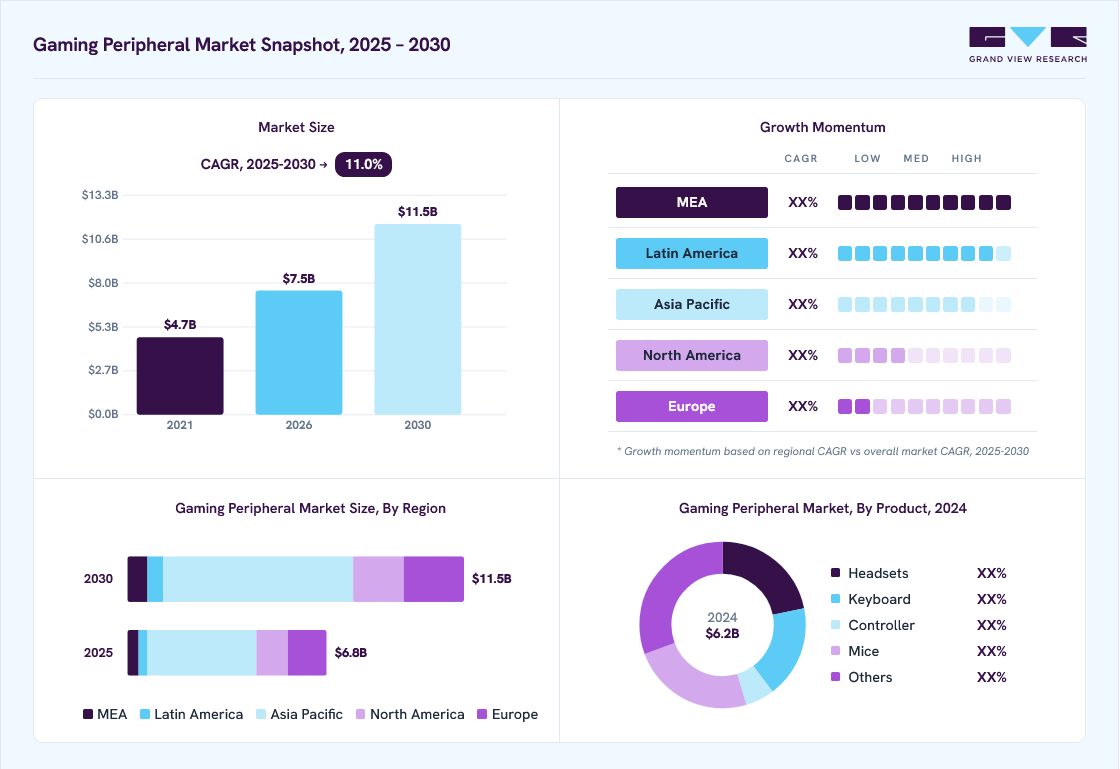Click the 2025 stacked bar row label
Screen dimensions: 1120x769
coord(98,653)
